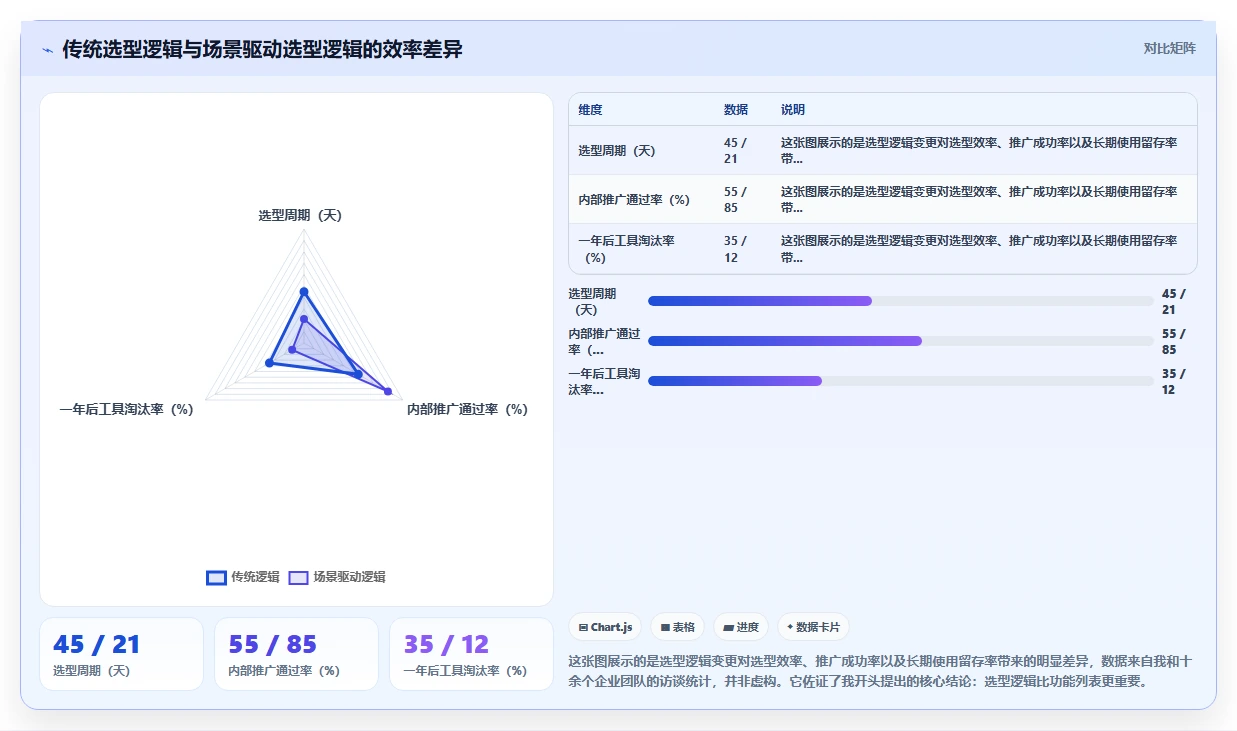Toggle the 场景驱动逻辑 legend swatch

click(298, 577)
